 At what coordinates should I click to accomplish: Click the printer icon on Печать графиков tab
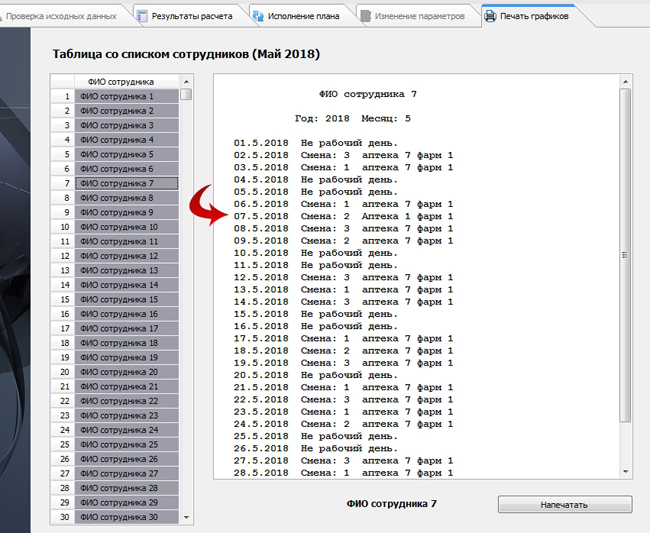click(490, 16)
